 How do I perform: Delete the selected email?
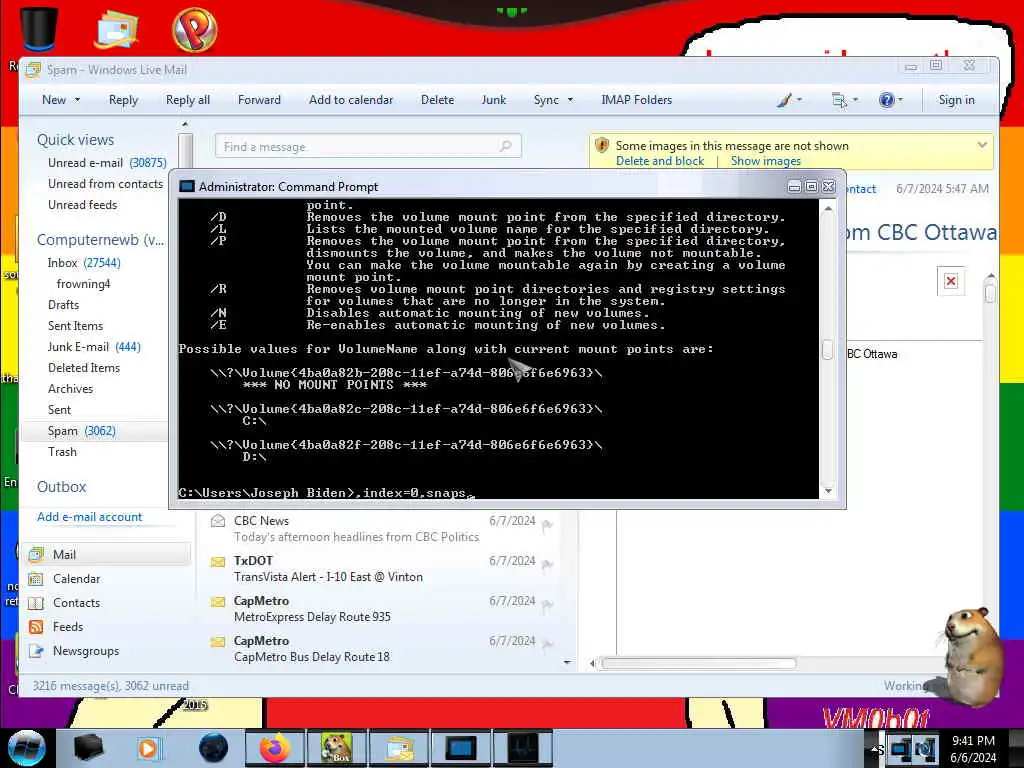(x=437, y=100)
